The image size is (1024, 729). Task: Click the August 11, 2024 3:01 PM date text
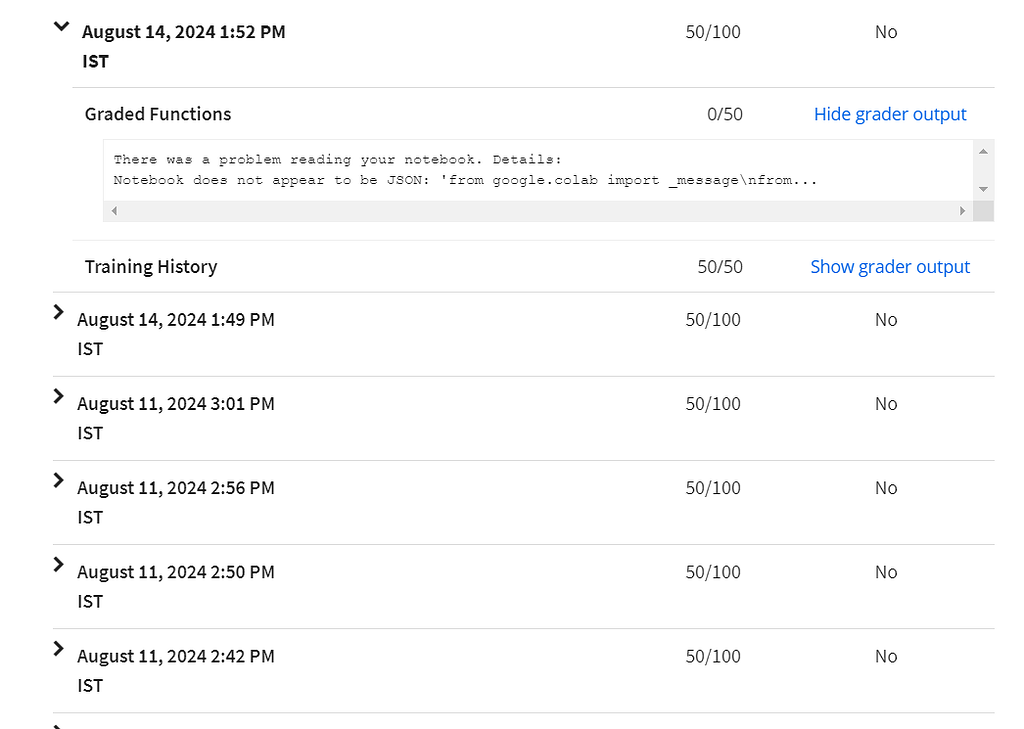coord(176,404)
